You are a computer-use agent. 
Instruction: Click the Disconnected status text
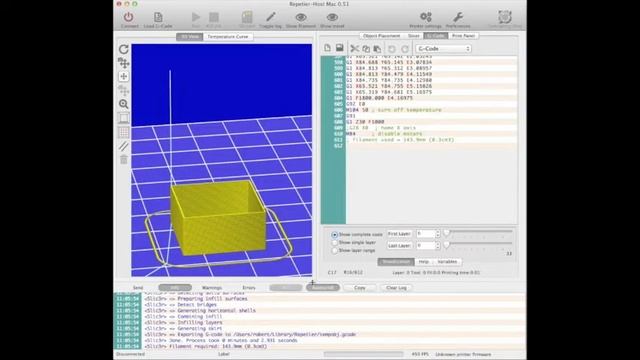point(130,354)
